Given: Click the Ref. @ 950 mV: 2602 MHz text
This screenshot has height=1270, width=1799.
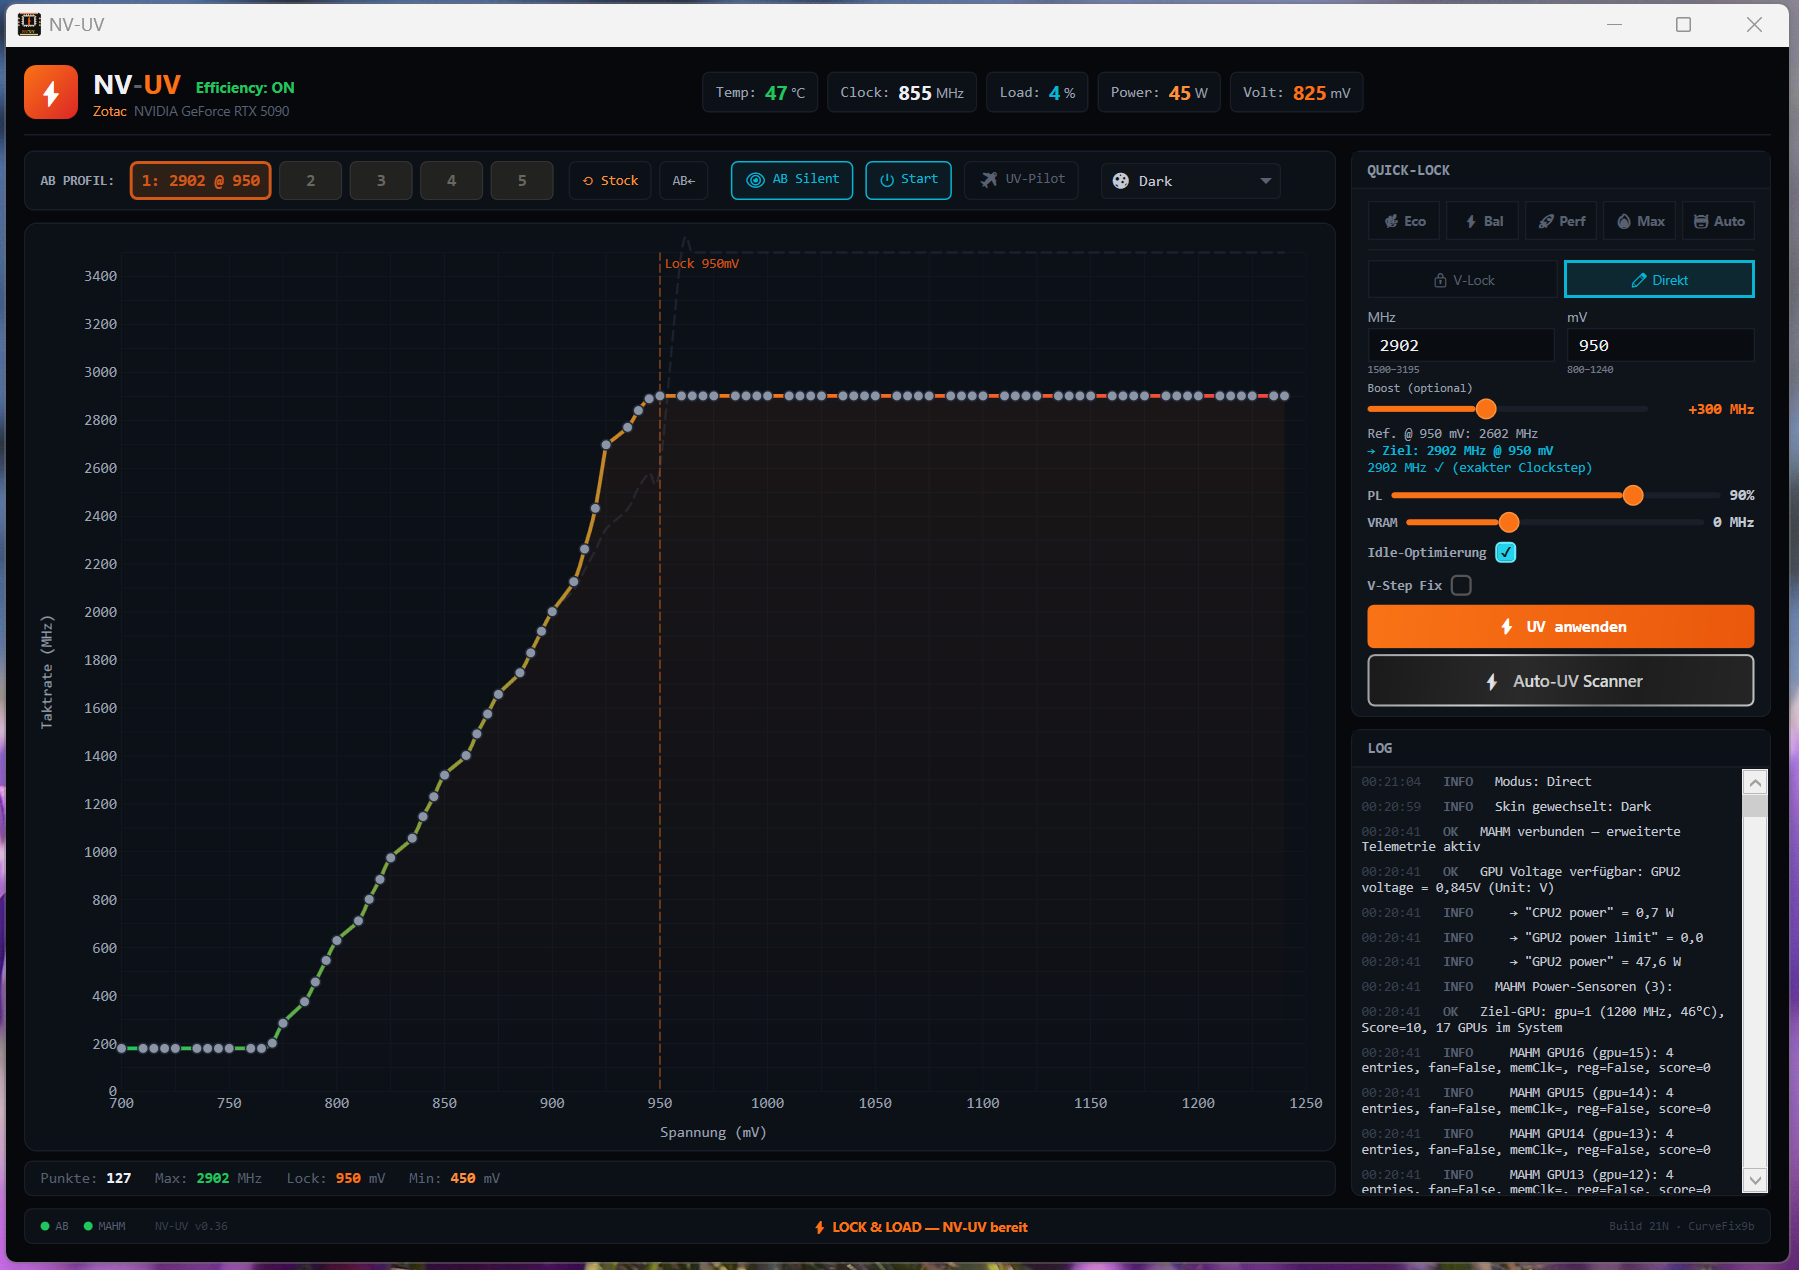Looking at the screenshot, I should tap(1453, 434).
